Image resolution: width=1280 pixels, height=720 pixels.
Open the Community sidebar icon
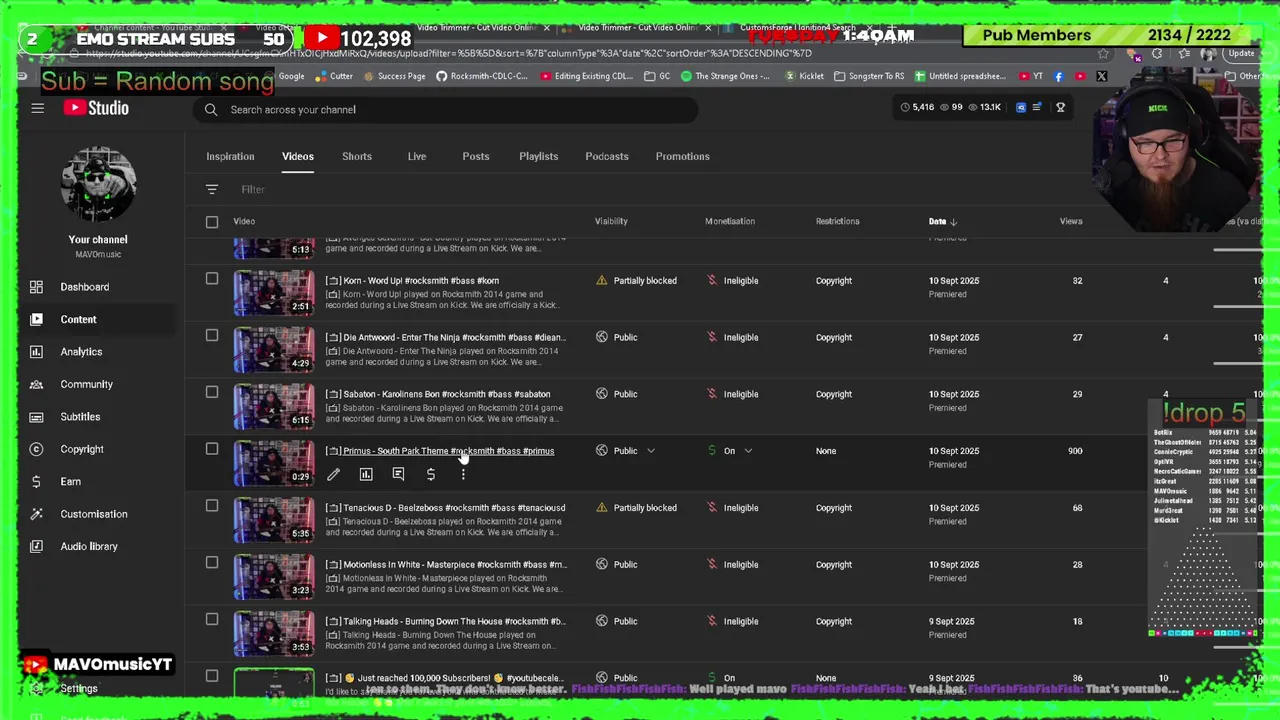pos(36,384)
